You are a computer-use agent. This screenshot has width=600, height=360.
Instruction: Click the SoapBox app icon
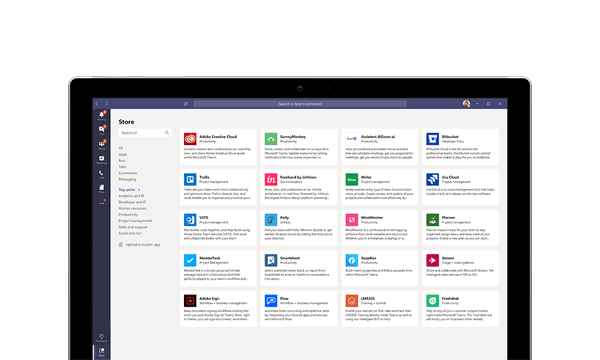[352, 260]
